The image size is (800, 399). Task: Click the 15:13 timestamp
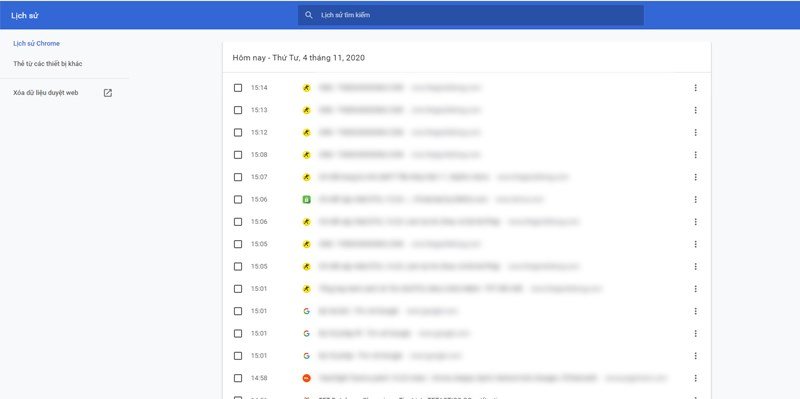259,110
